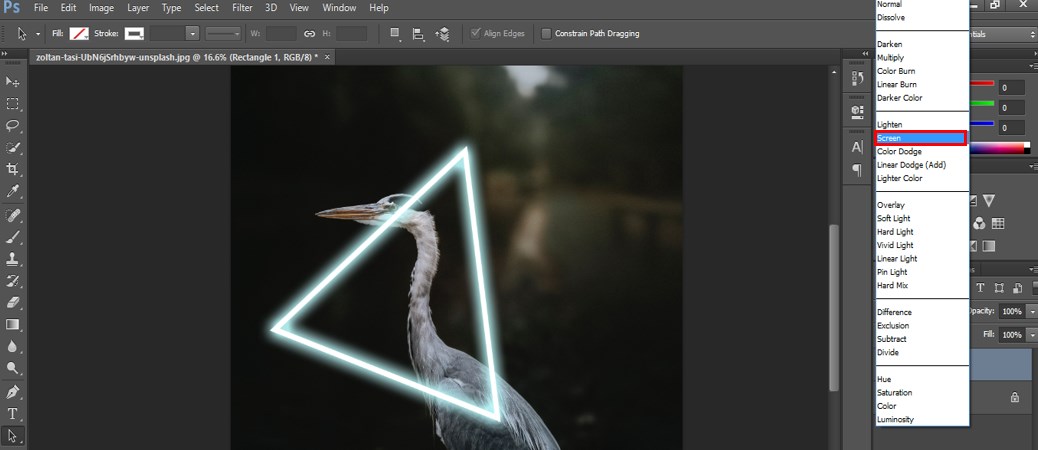The image size is (1038, 450).
Task: Open the Paragraph panel icon
Action: click(857, 171)
